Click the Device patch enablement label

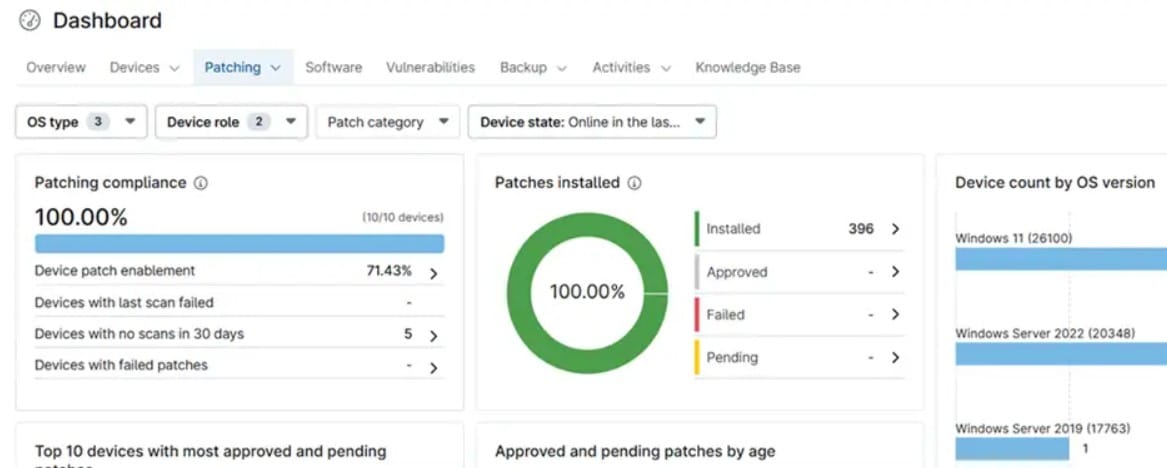(x=115, y=271)
